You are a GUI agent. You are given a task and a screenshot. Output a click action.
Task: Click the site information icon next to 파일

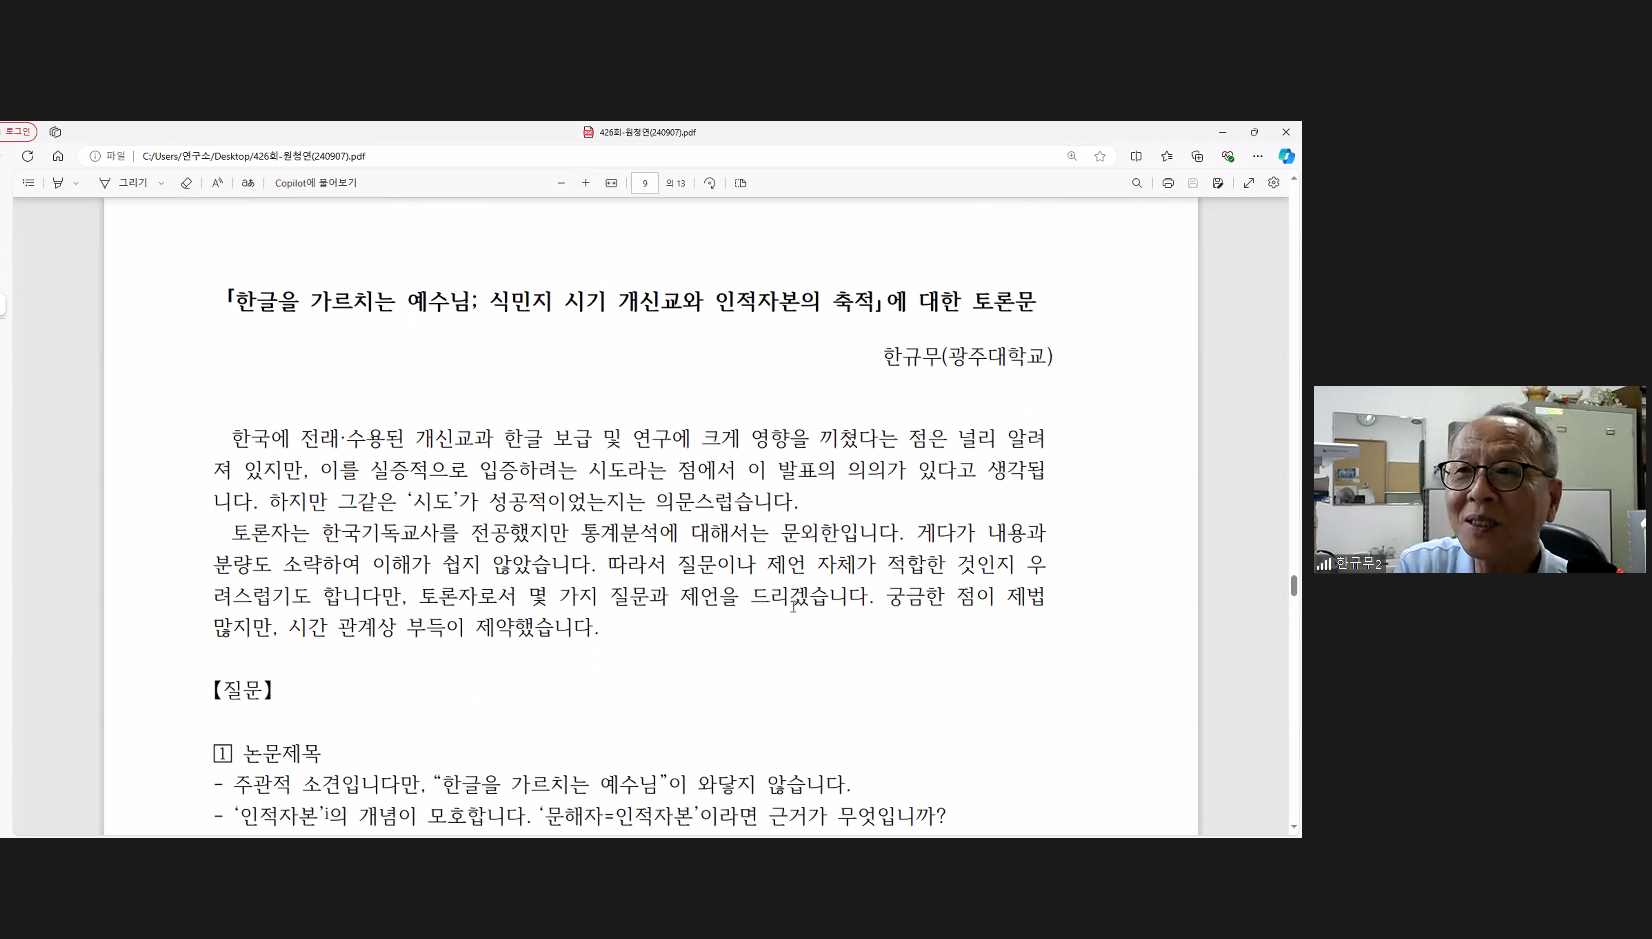pyautogui.click(x=95, y=156)
